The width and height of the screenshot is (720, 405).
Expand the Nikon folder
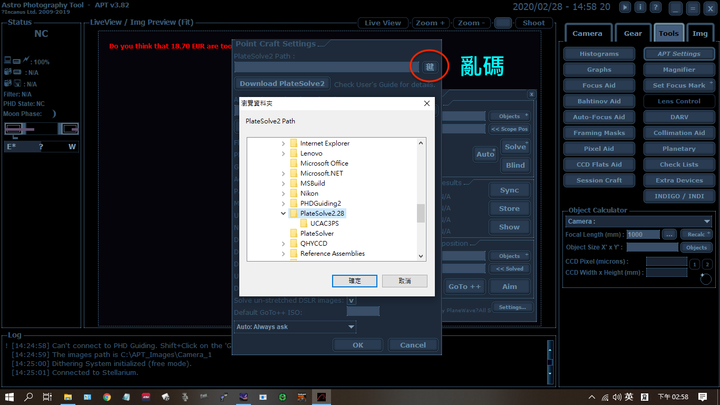[x=283, y=193]
